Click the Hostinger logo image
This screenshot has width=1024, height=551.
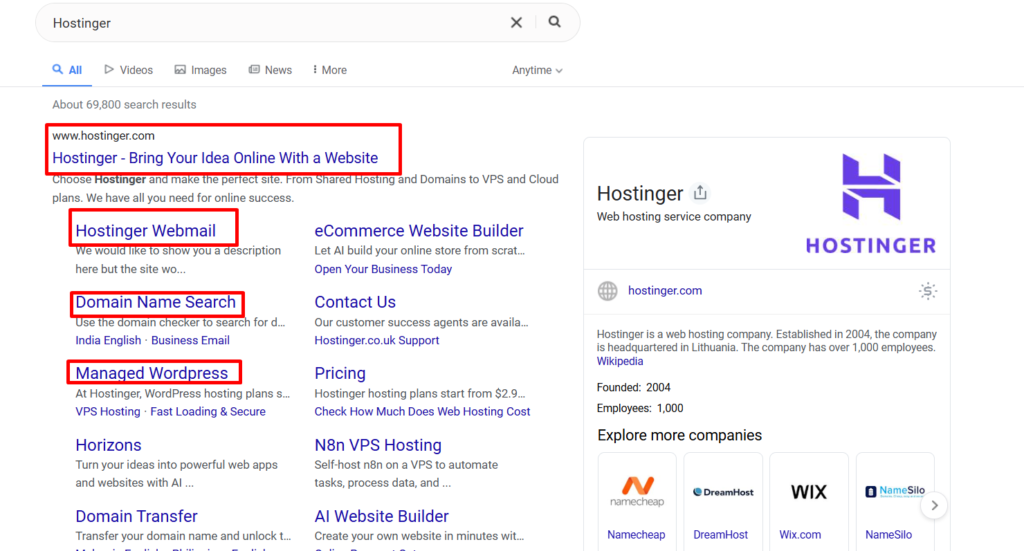point(871,203)
